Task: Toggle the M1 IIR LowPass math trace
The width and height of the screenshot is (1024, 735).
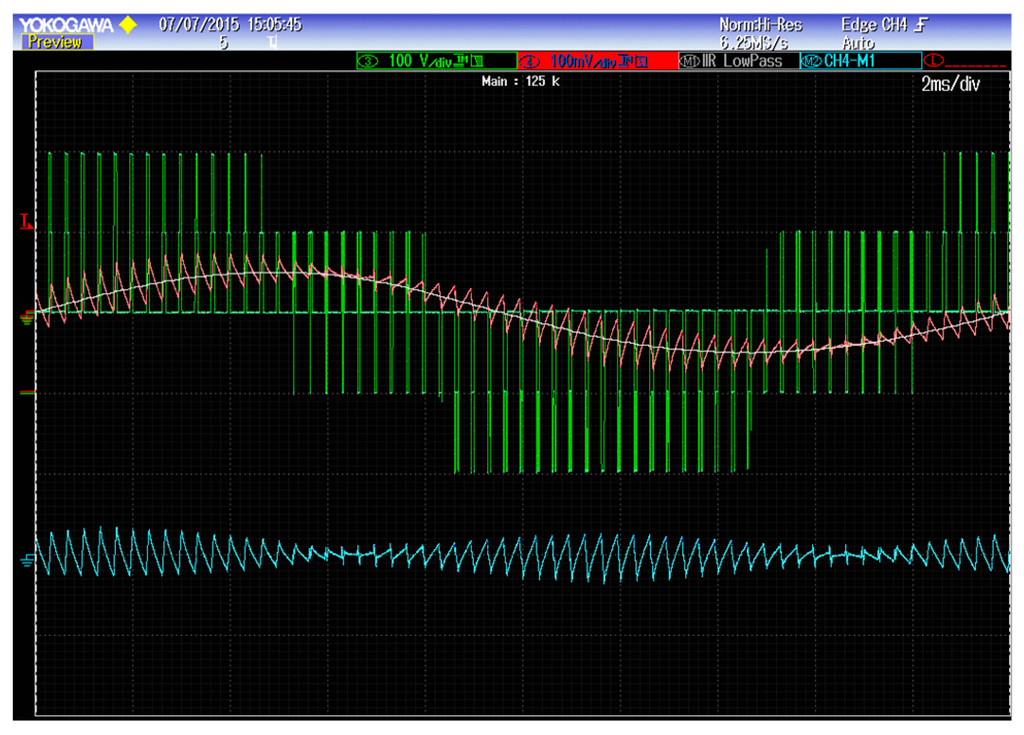Action: tap(737, 62)
